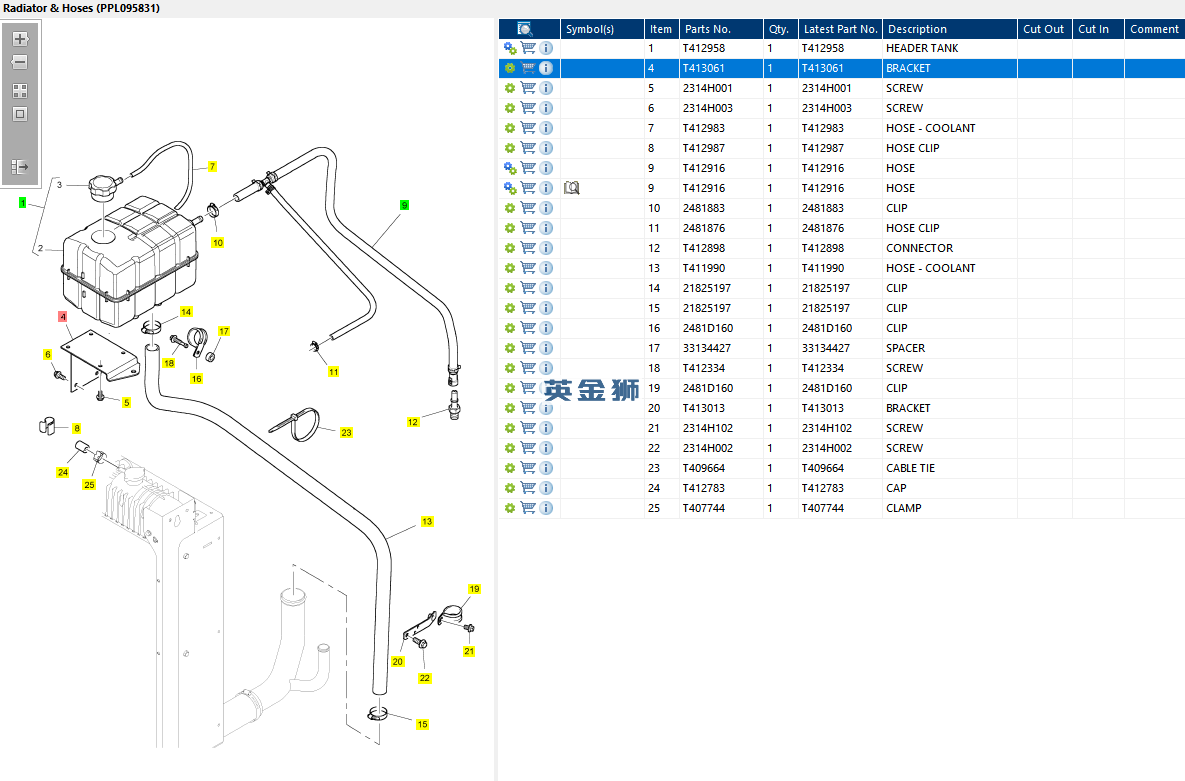Screen dimensions: 1185x781
Task: Click the single square fit-view icon
Action: pyautogui.click(x=20, y=114)
